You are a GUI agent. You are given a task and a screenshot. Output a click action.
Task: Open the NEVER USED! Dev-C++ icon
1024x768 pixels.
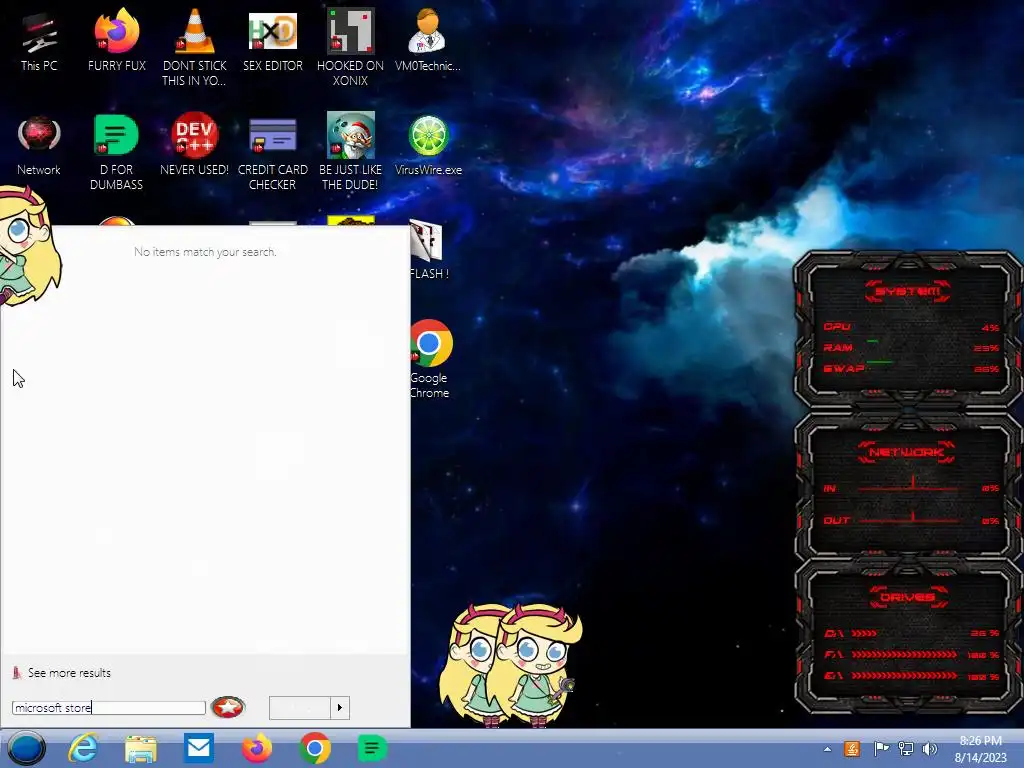click(x=194, y=145)
